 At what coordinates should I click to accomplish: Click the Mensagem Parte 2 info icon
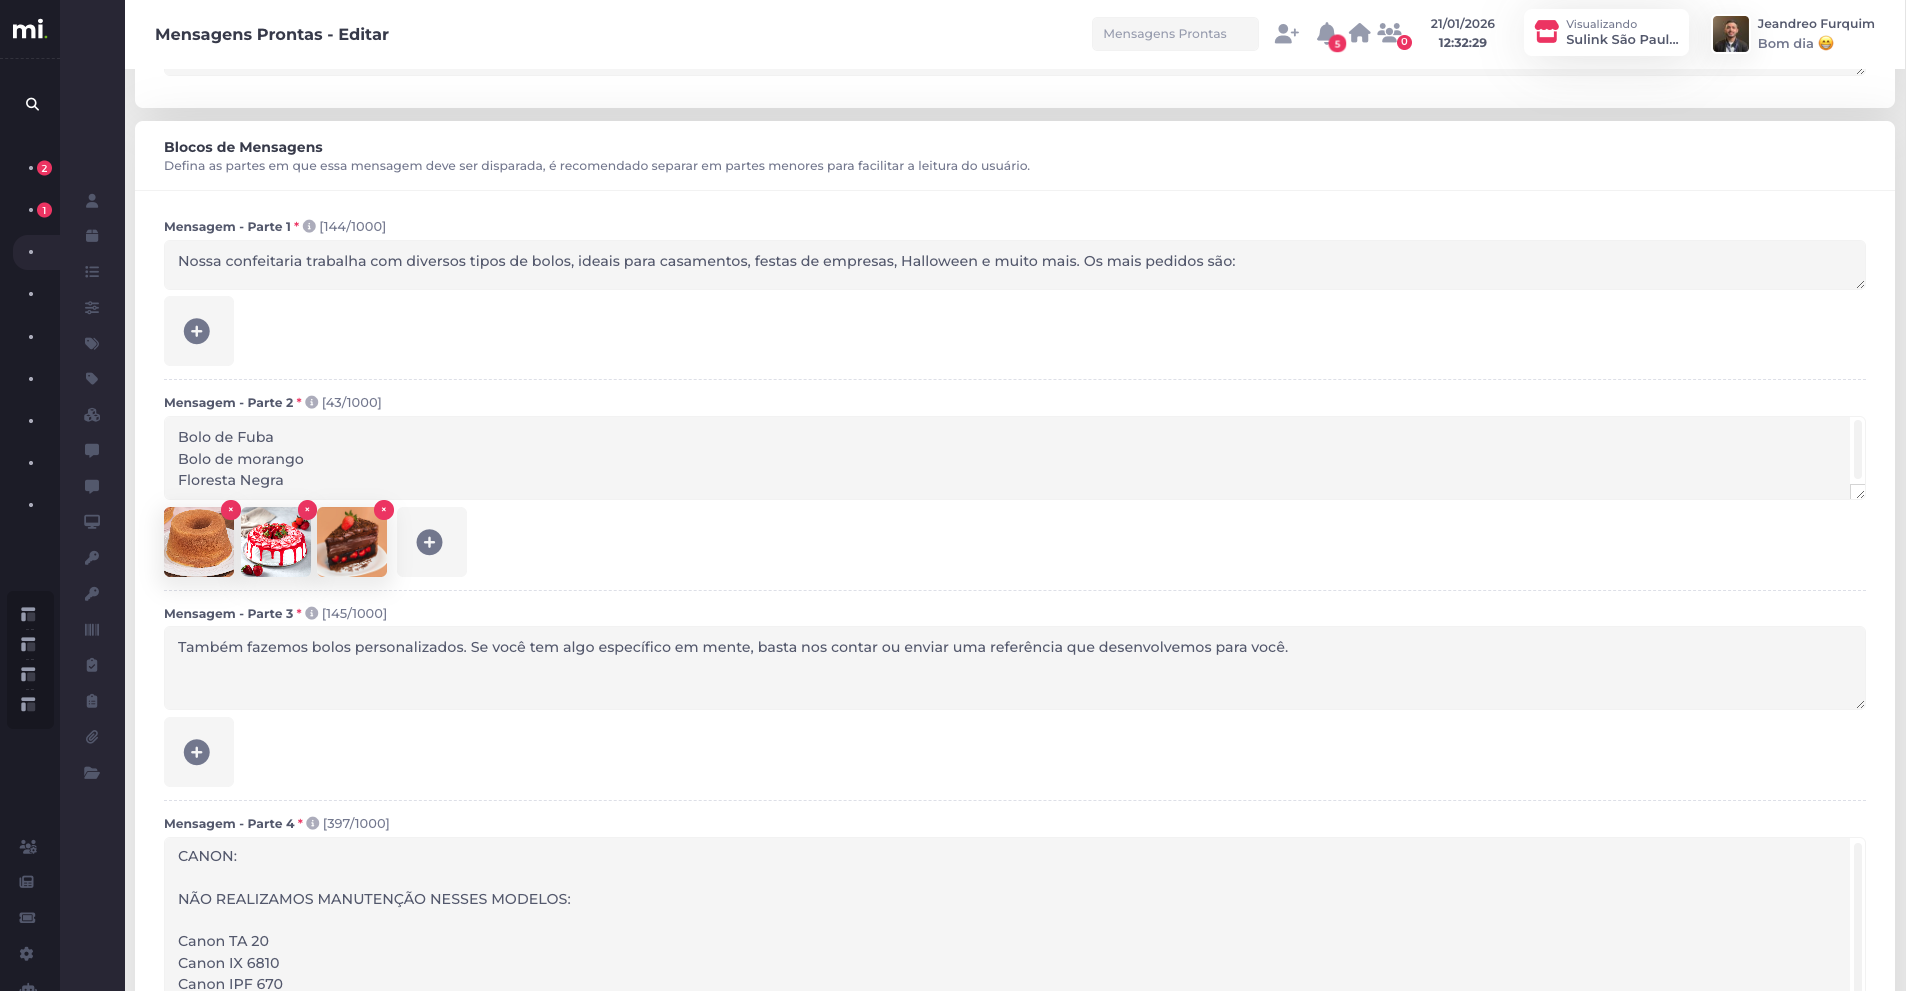pos(312,402)
